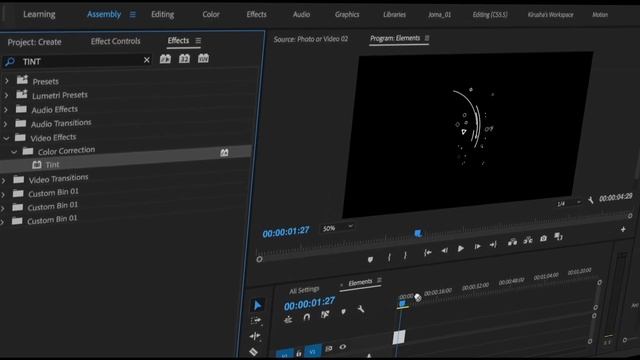Play the Program monitor preview
This screenshot has height=360, width=640.
click(x=461, y=249)
